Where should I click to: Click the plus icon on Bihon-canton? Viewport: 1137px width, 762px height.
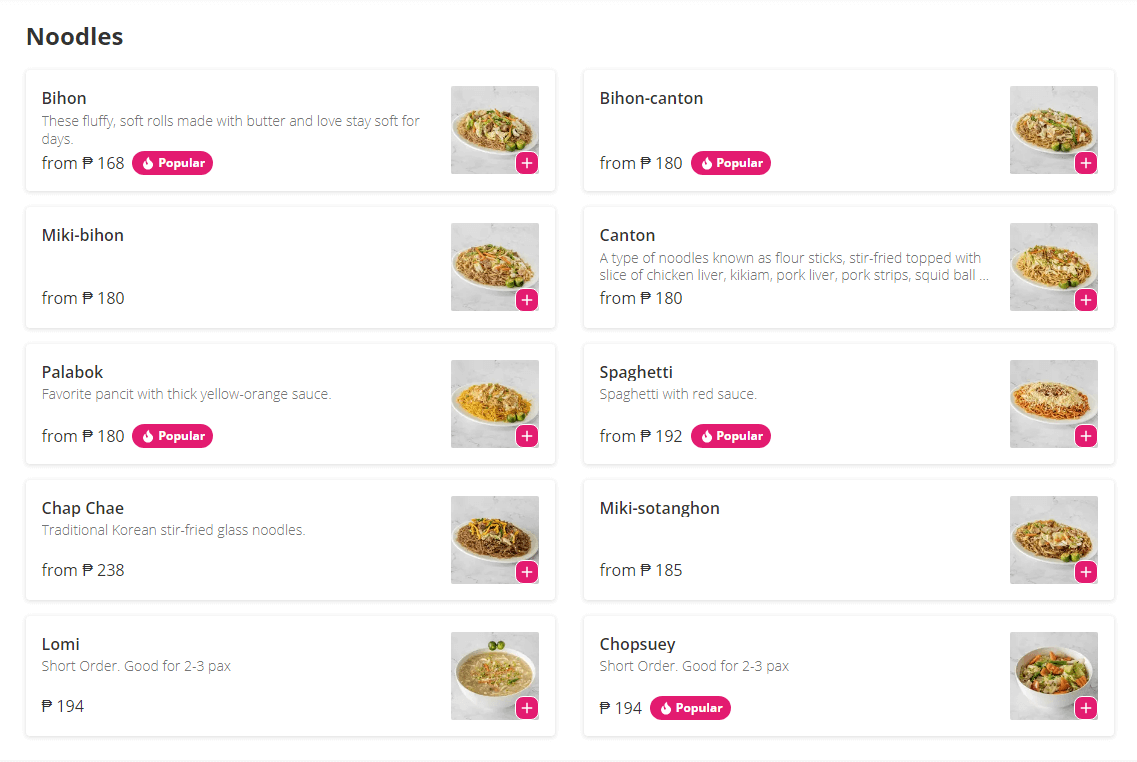pyautogui.click(x=1086, y=162)
